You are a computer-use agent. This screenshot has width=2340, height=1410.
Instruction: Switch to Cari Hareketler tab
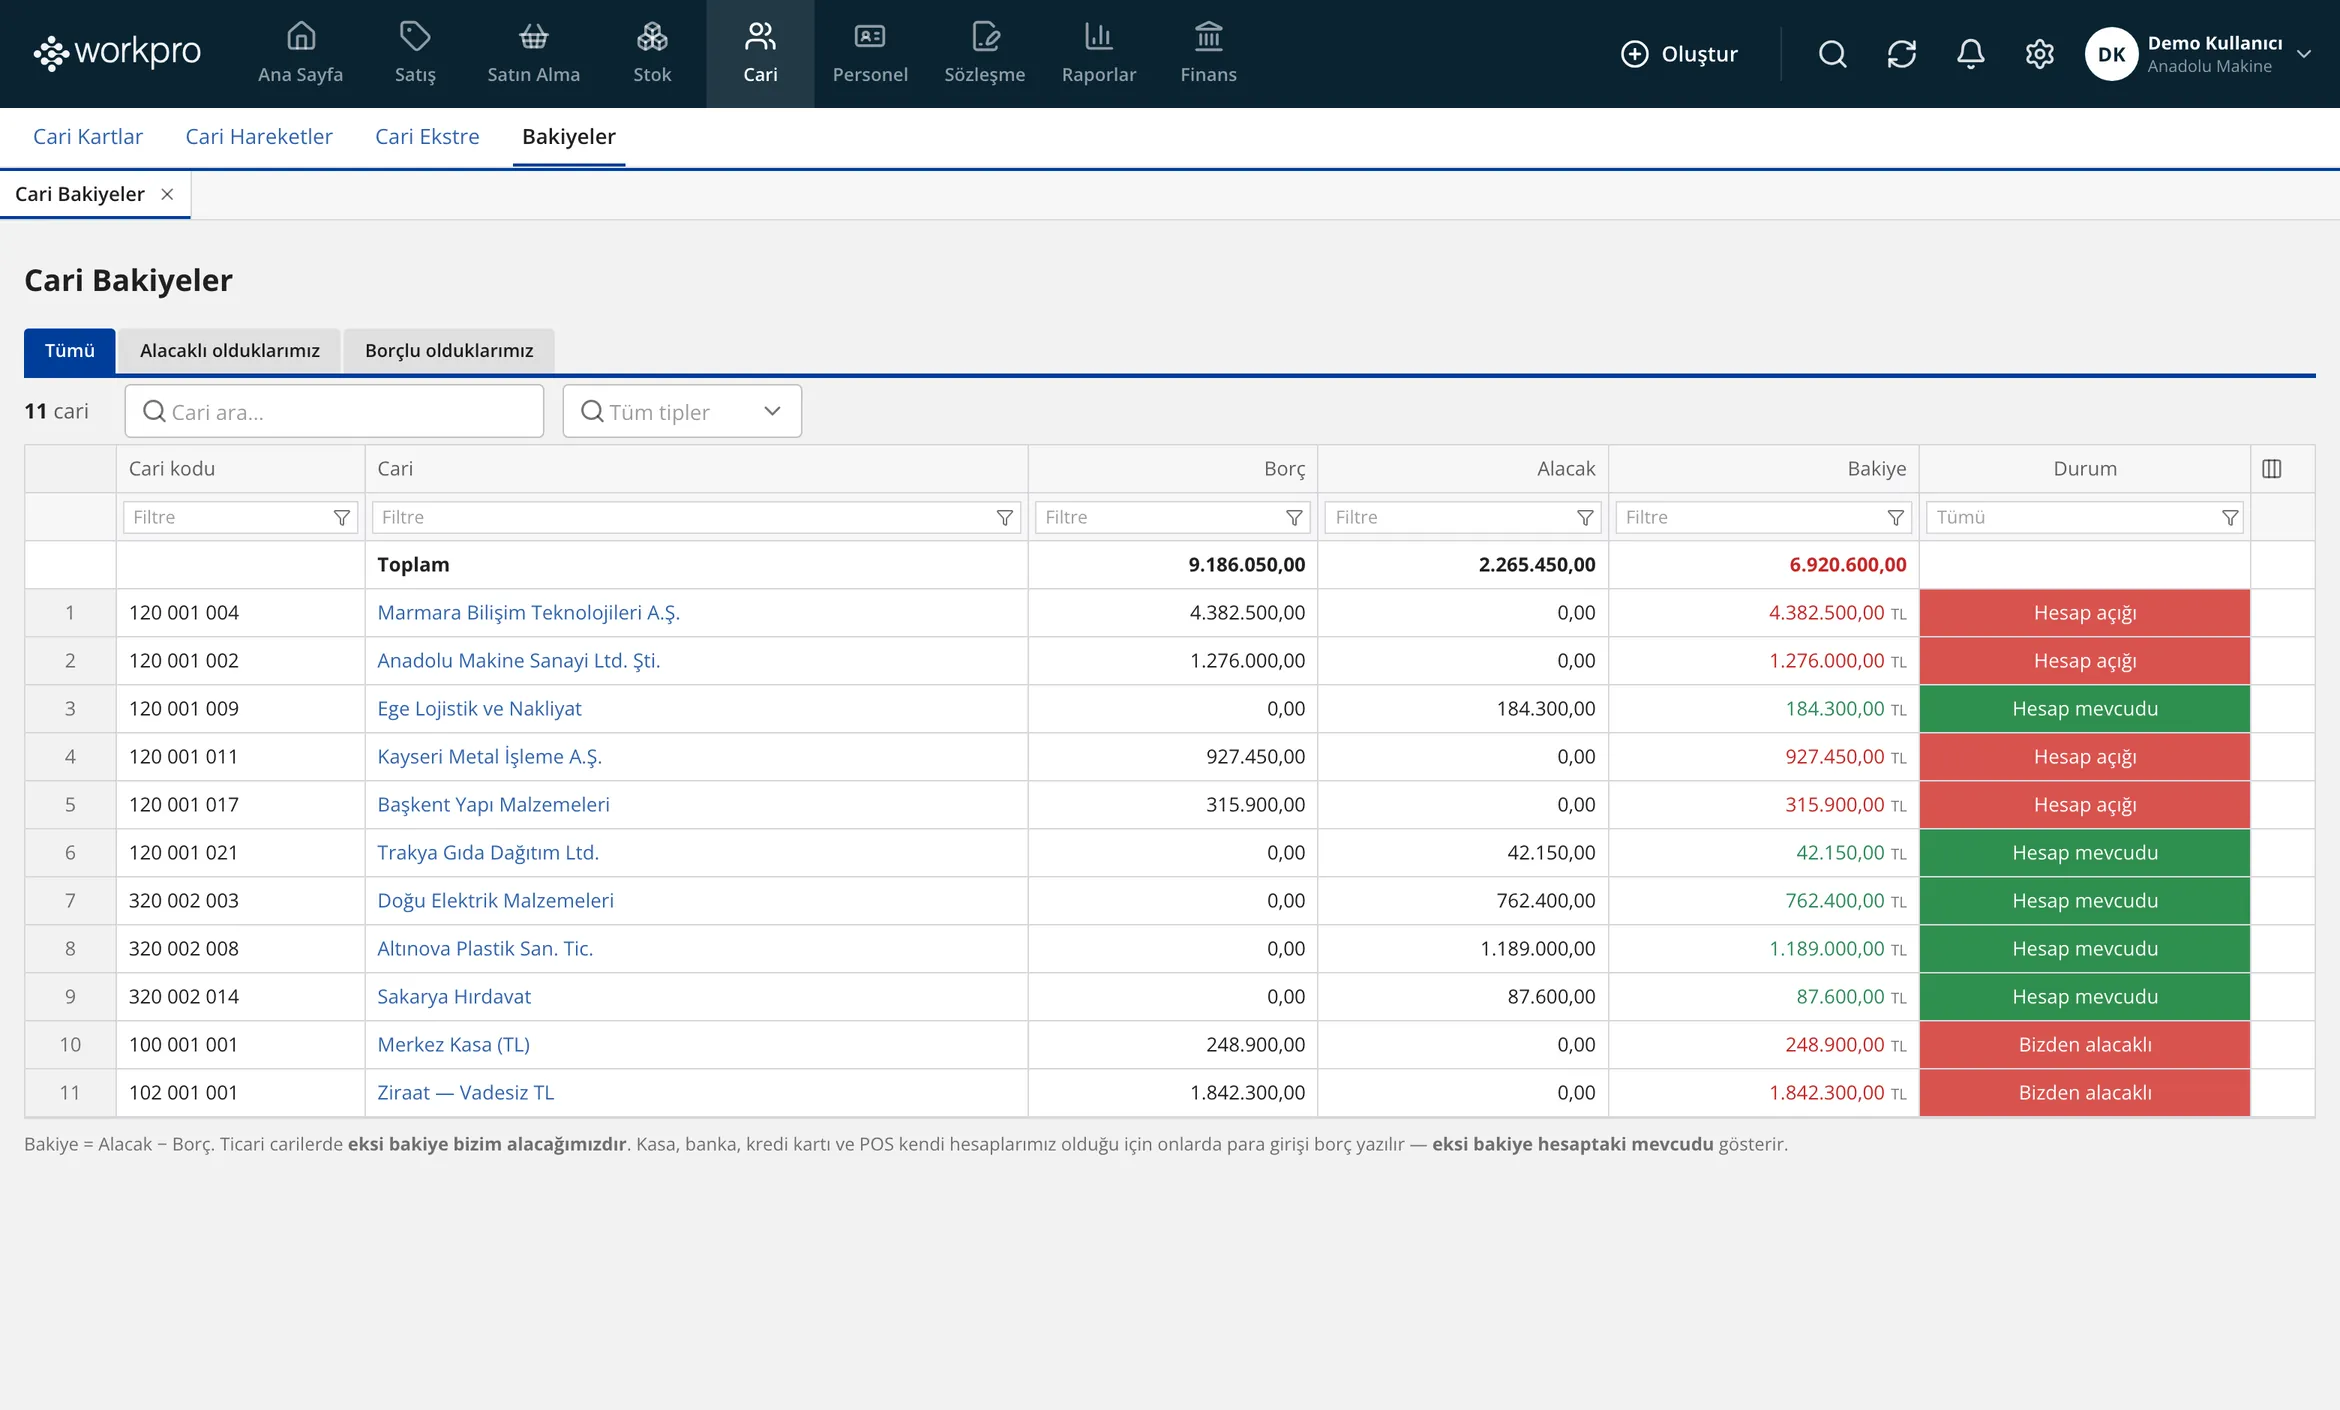pyautogui.click(x=259, y=136)
